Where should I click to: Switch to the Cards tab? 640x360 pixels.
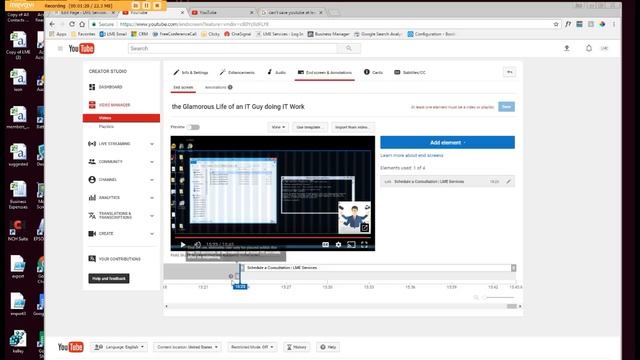[373, 72]
